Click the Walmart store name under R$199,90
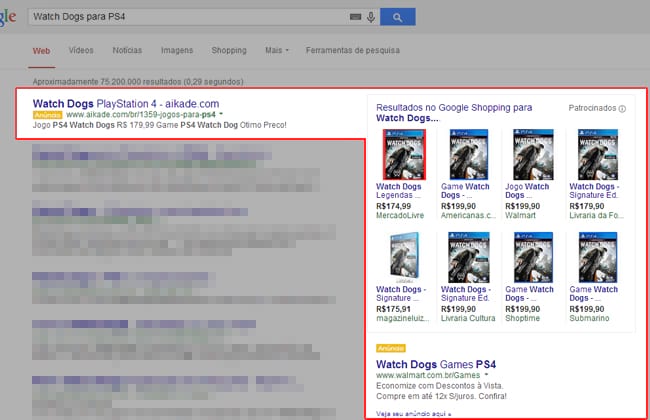This screenshot has height=420, width=650. (x=520, y=216)
